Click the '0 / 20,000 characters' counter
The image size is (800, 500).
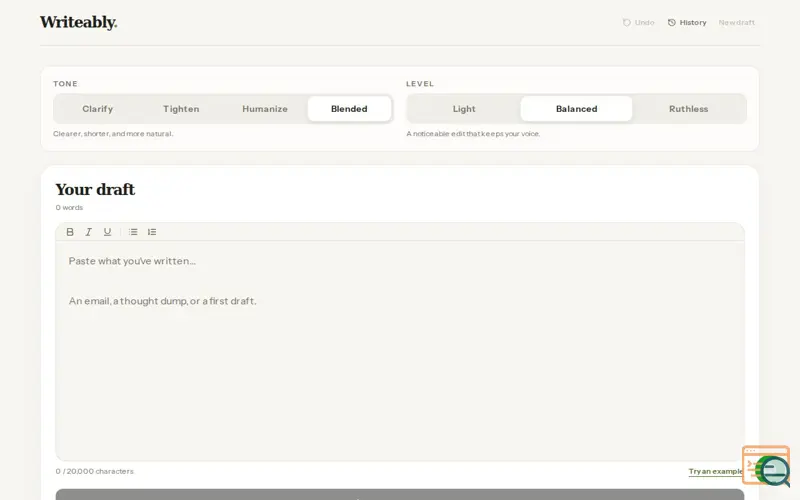[x=94, y=471]
